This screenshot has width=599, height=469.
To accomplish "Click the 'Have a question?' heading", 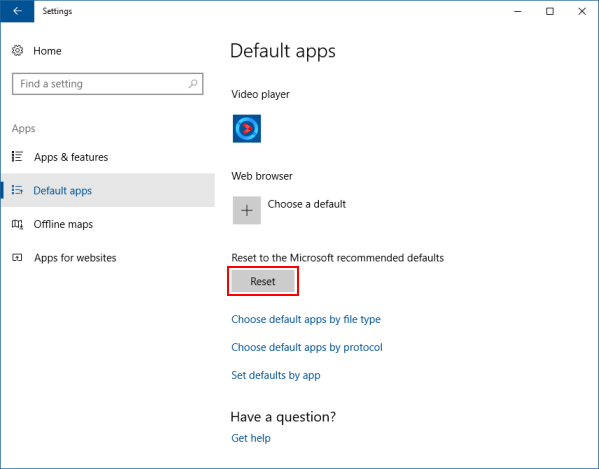I will click(x=283, y=417).
